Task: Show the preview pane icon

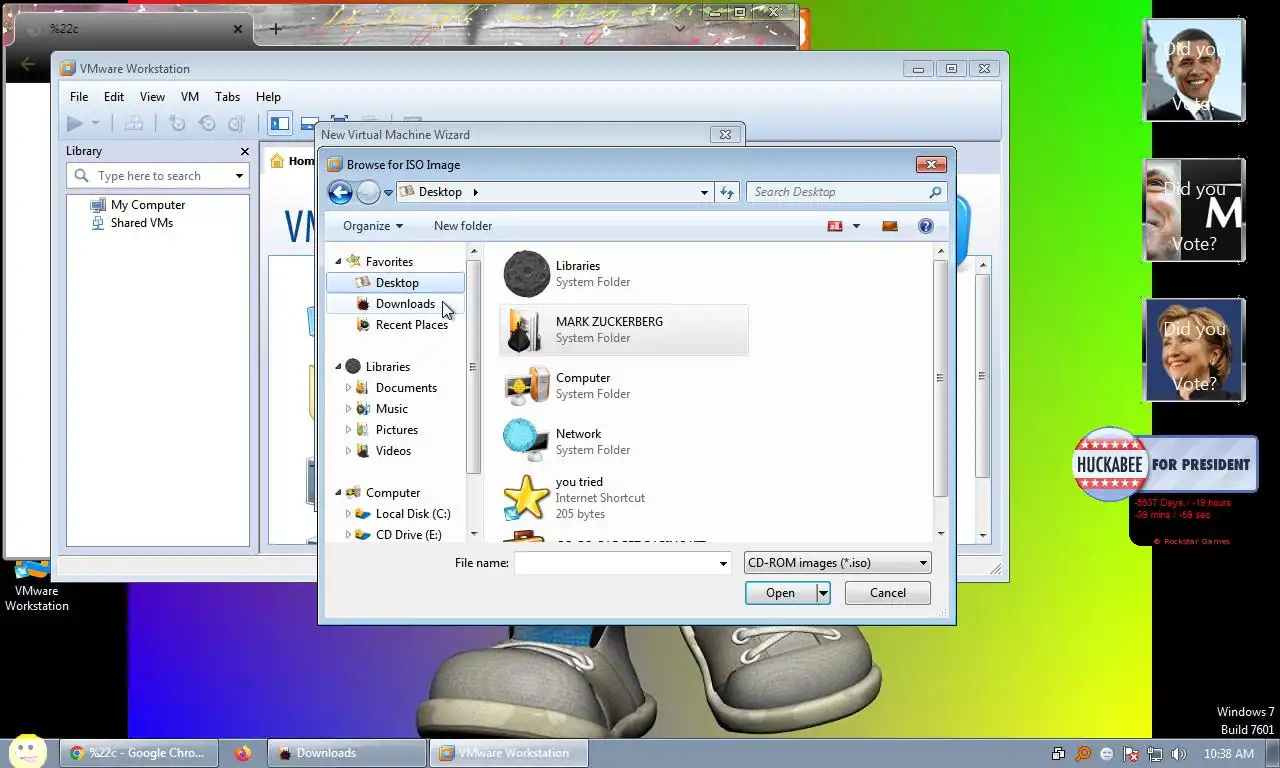Action: [x=889, y=226]
